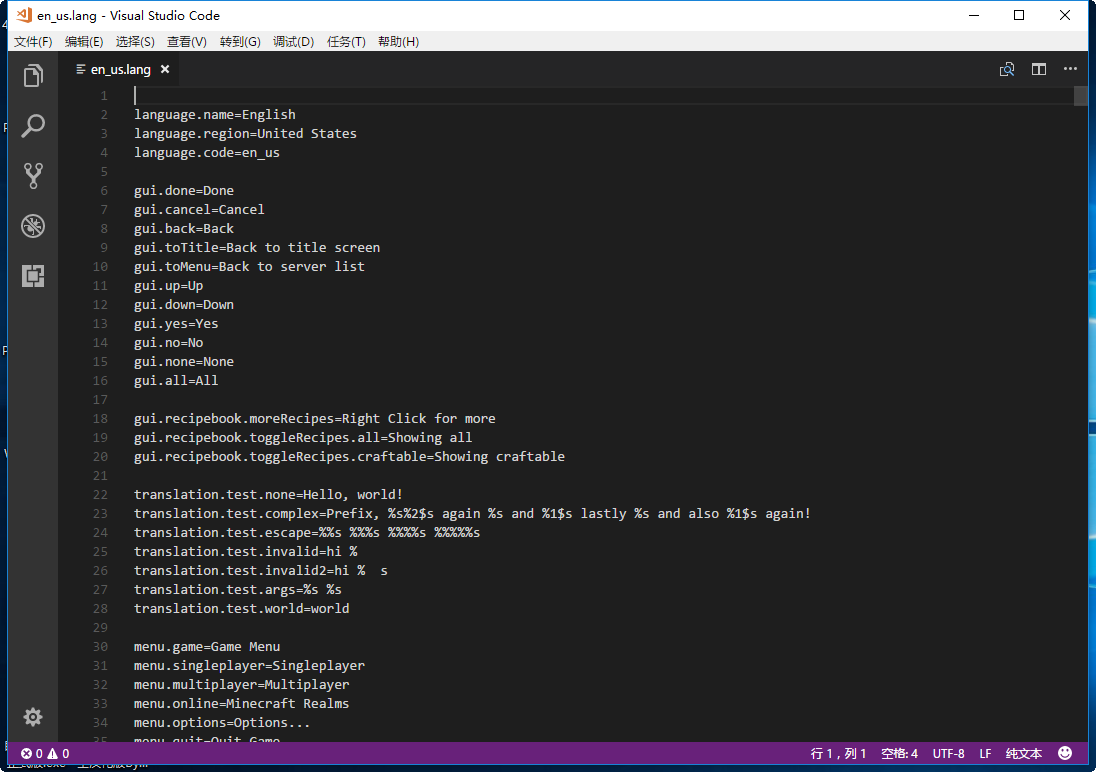The width and height of the screenshot is (1096, 772).
Task: Click the line language.region=United States
Action: 245,134
